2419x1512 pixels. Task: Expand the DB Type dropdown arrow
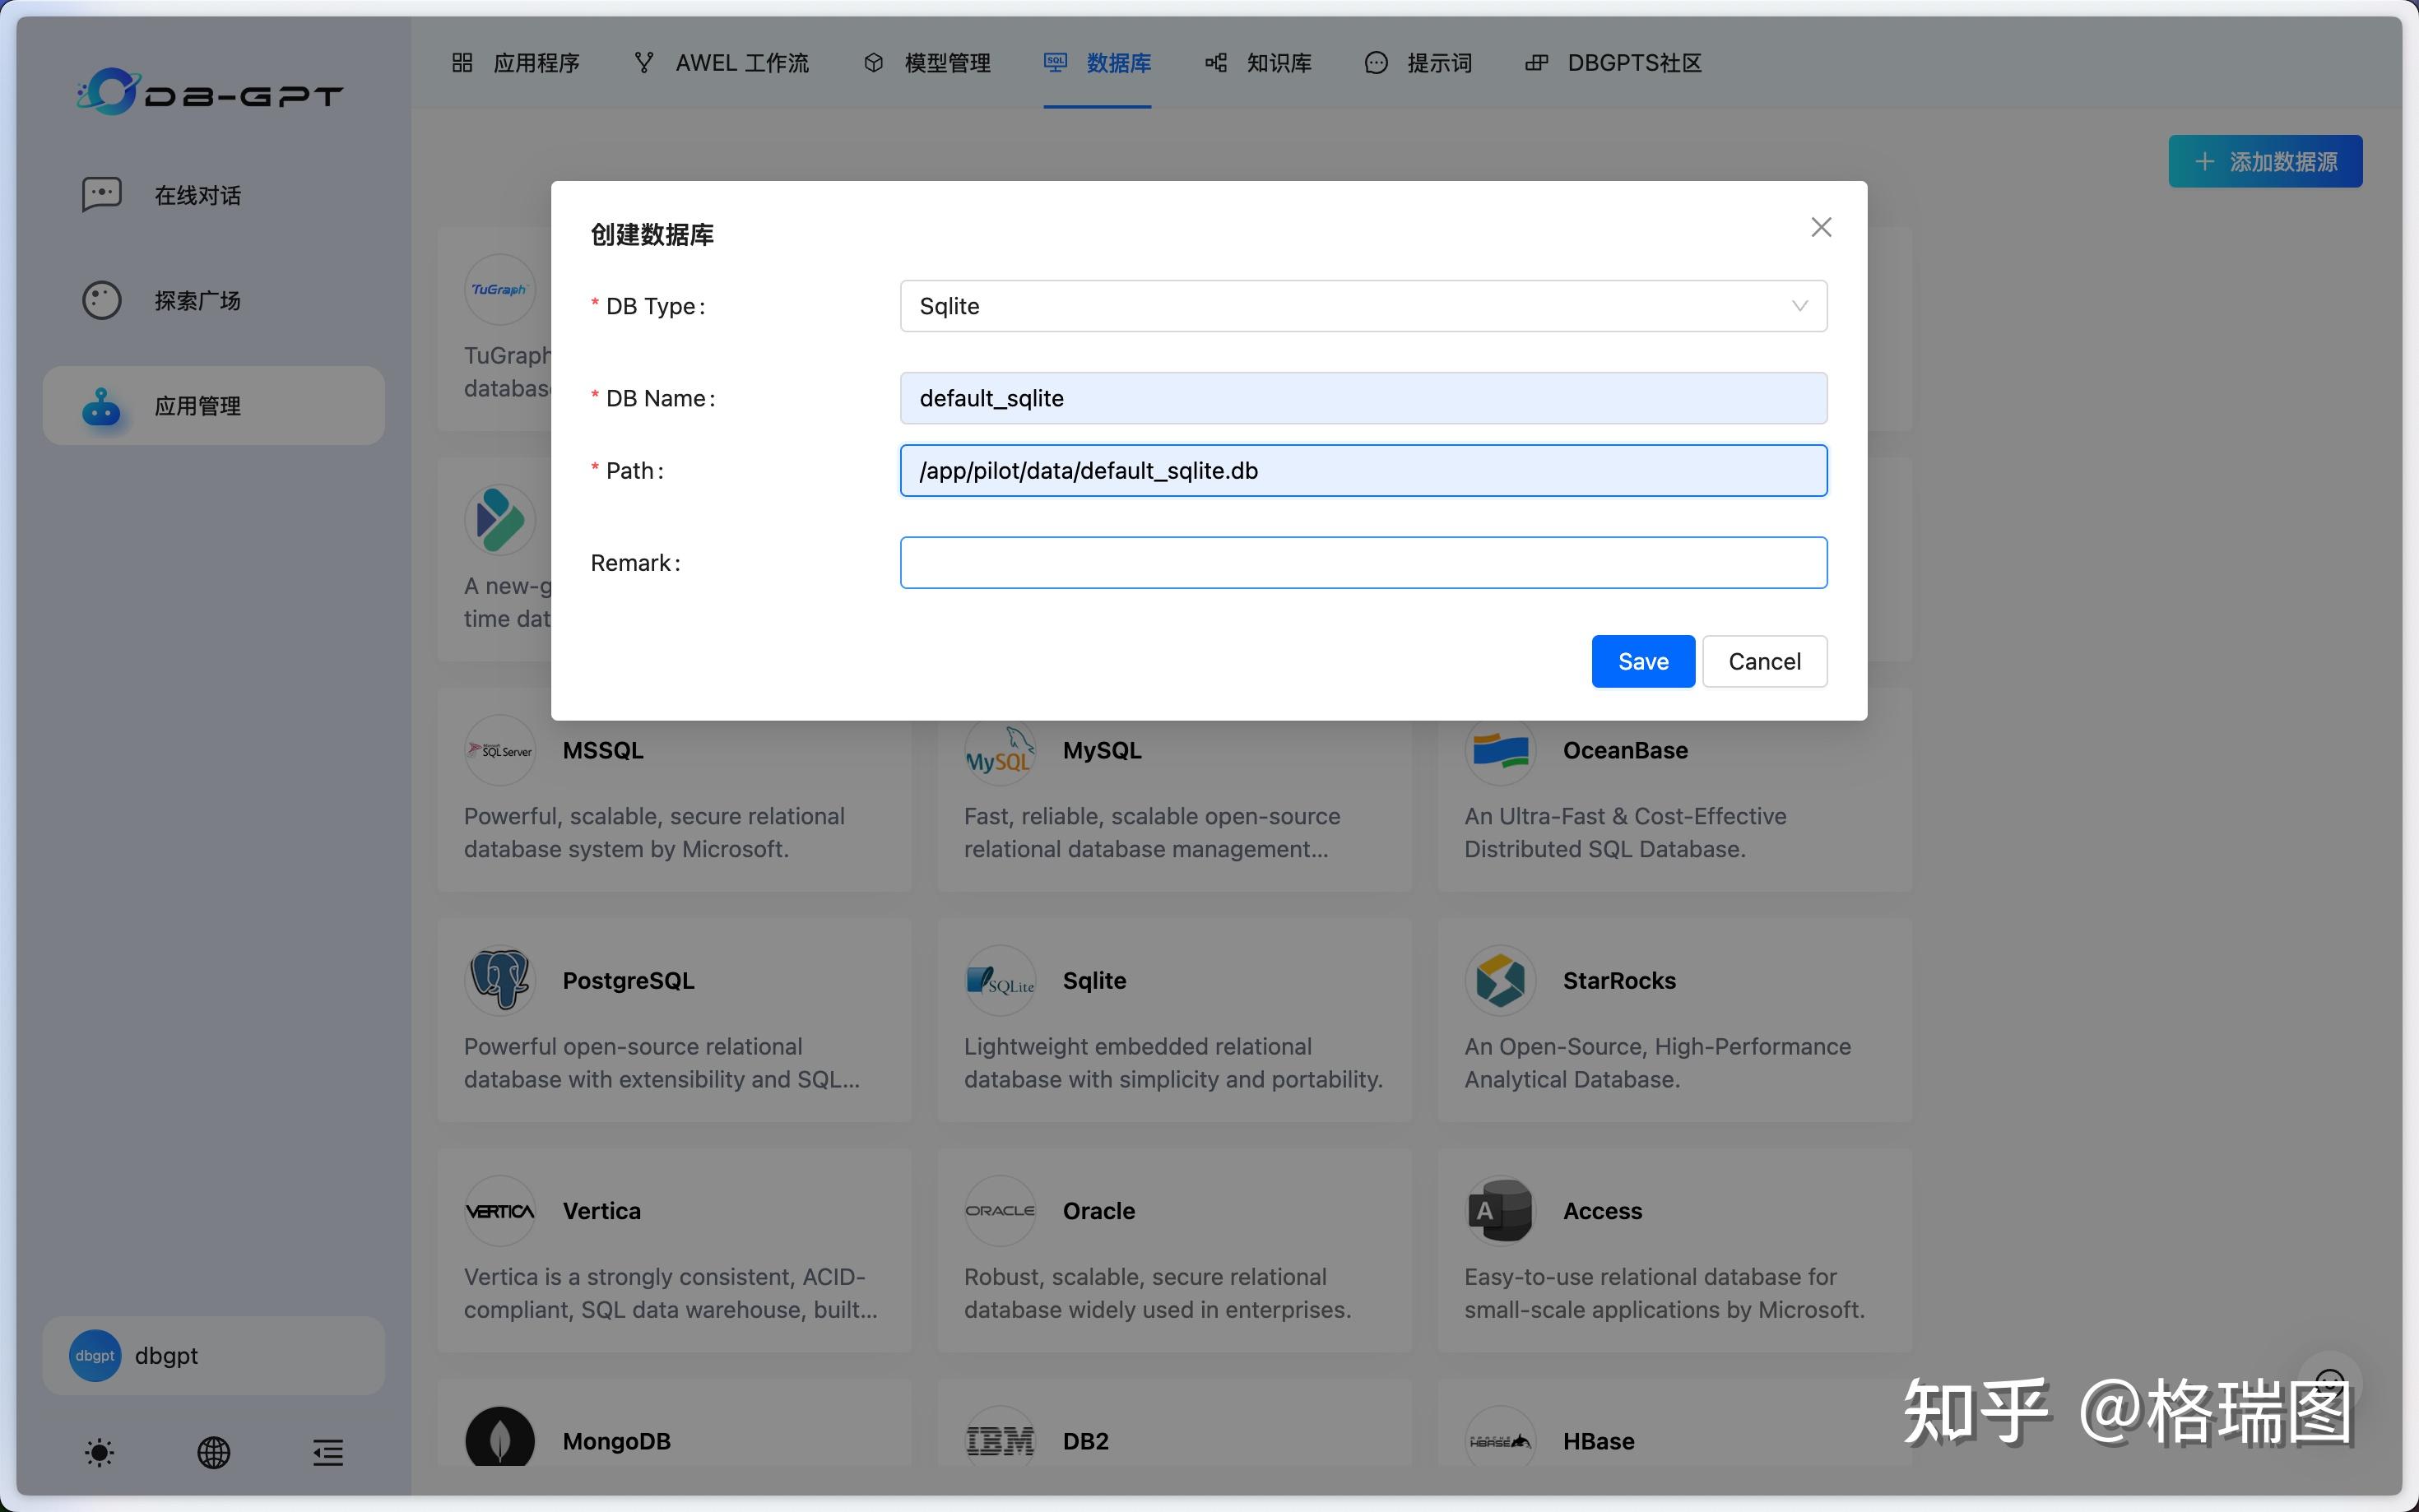point(1799,306)
